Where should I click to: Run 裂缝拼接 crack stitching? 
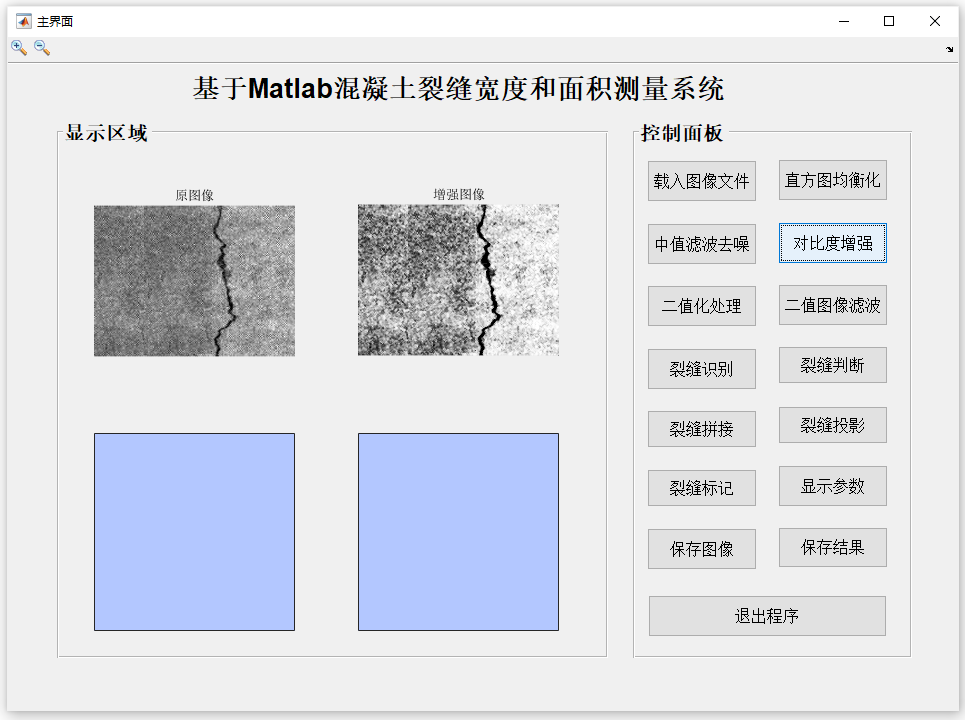pyautogui.click(x=702, y=429)
